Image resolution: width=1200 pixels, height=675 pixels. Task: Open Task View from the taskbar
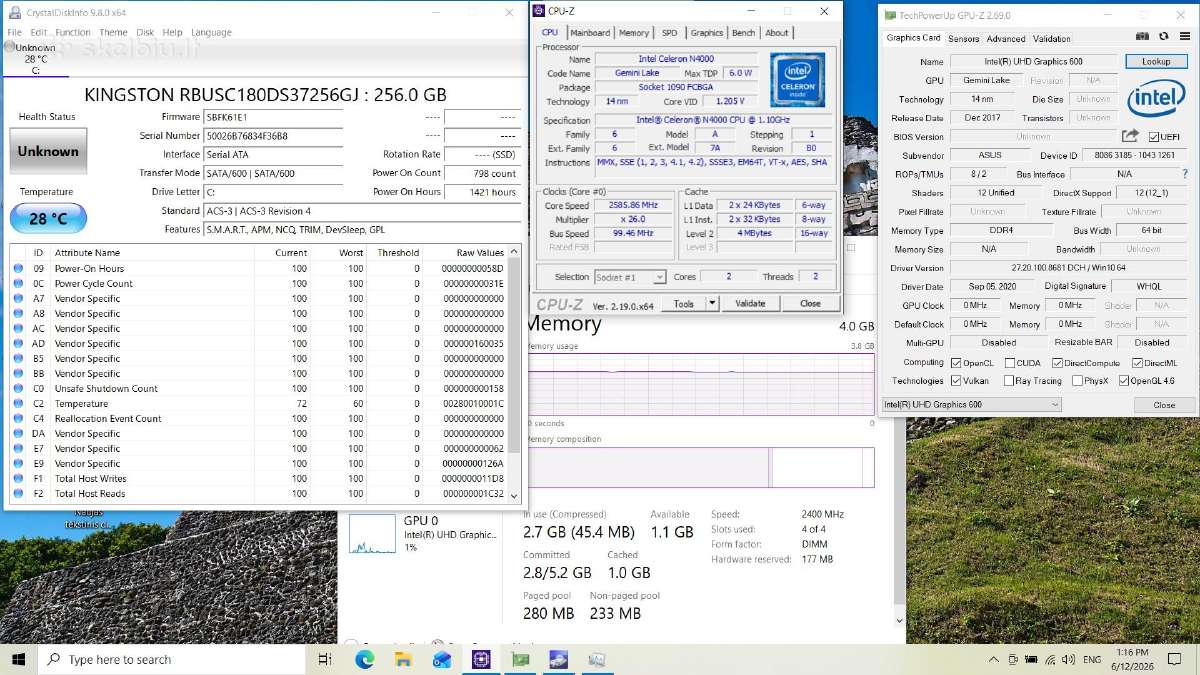pyautogui.click(x=324, y=659)
